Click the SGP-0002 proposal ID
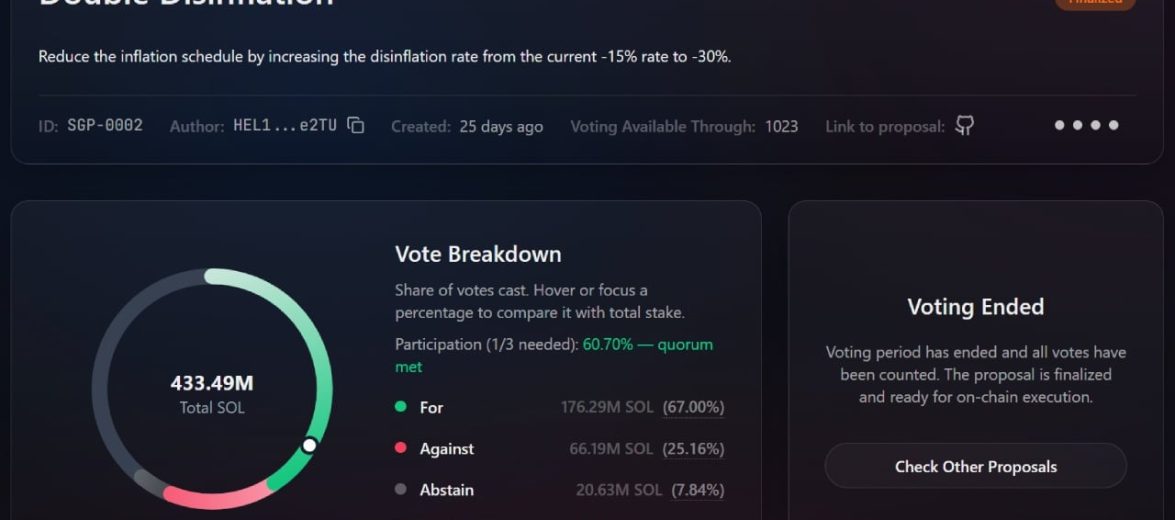Viewport: 1175px width, 520px height. [105, 126]
